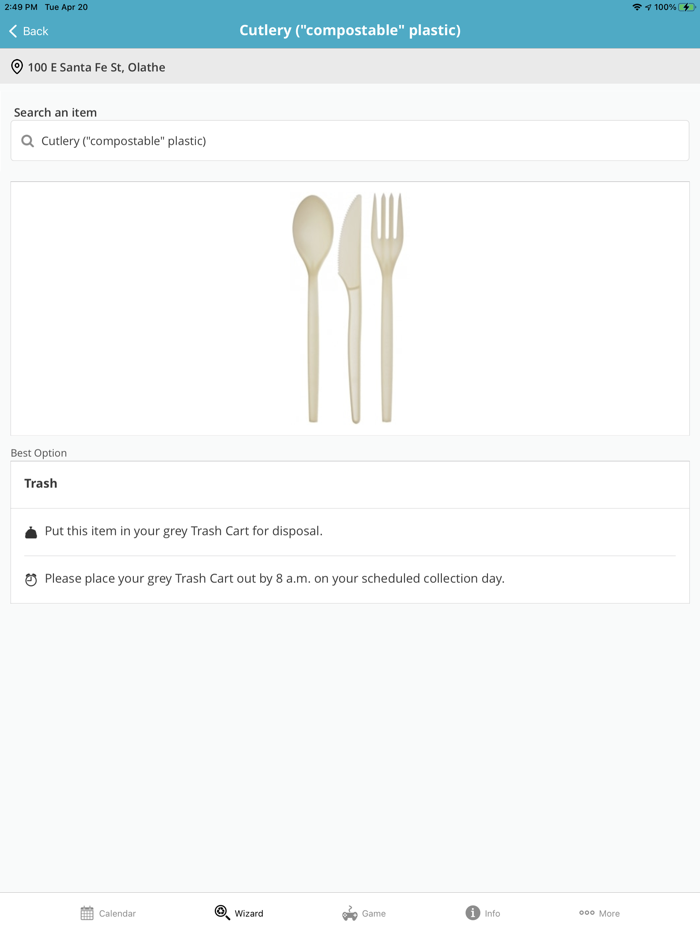Open the Info tab
The width and height of the screenshot is (700, 934).
483,913
